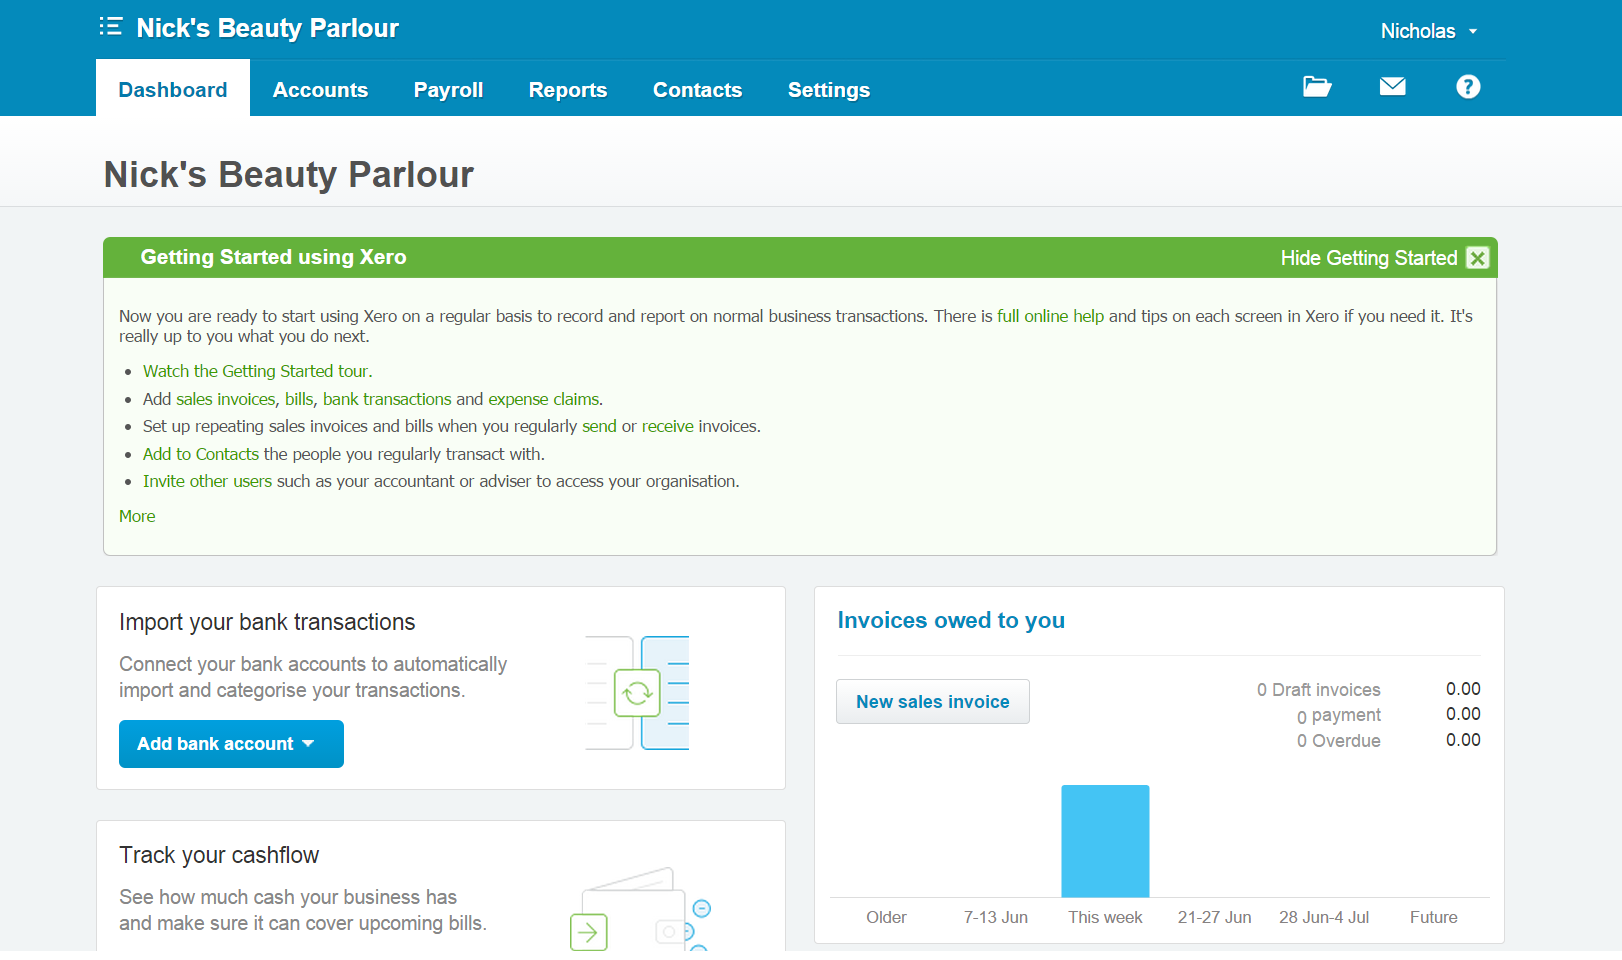Open the Invoices owed to you heading
This screenshot has height=960, width=1622.
(950, 620)
